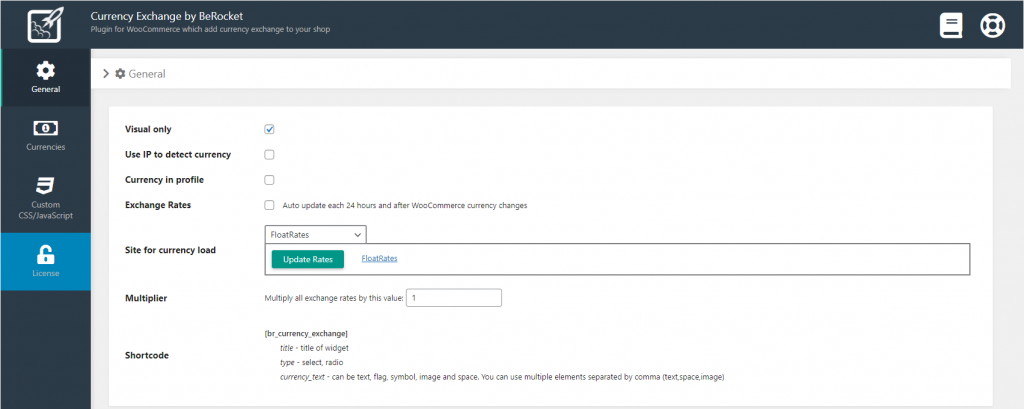Open the FloatRates site dropdown
1024x409 pixels.
(x=316, y=234)
